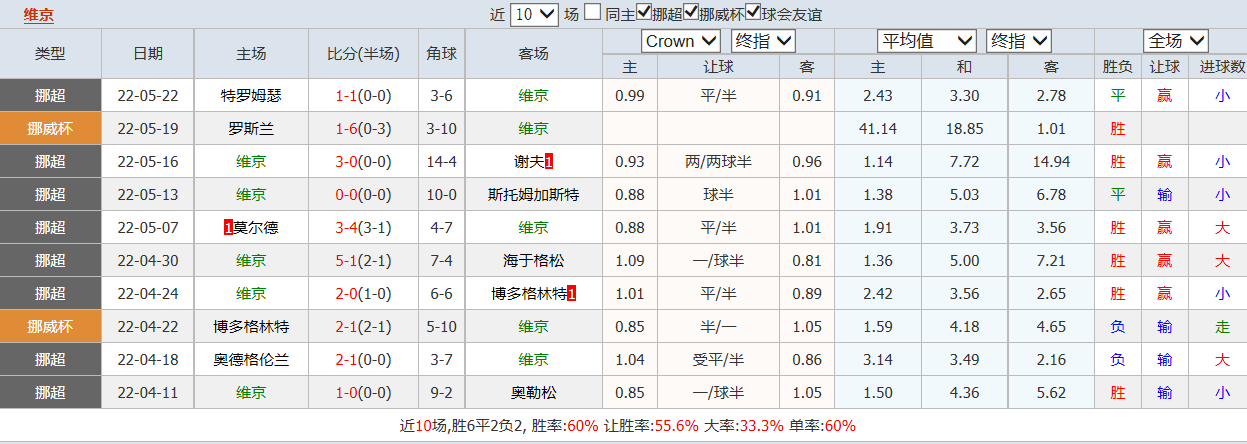Open the match count dropdown showing 10
The image size is (1247, 444).
tap(534, 14)
